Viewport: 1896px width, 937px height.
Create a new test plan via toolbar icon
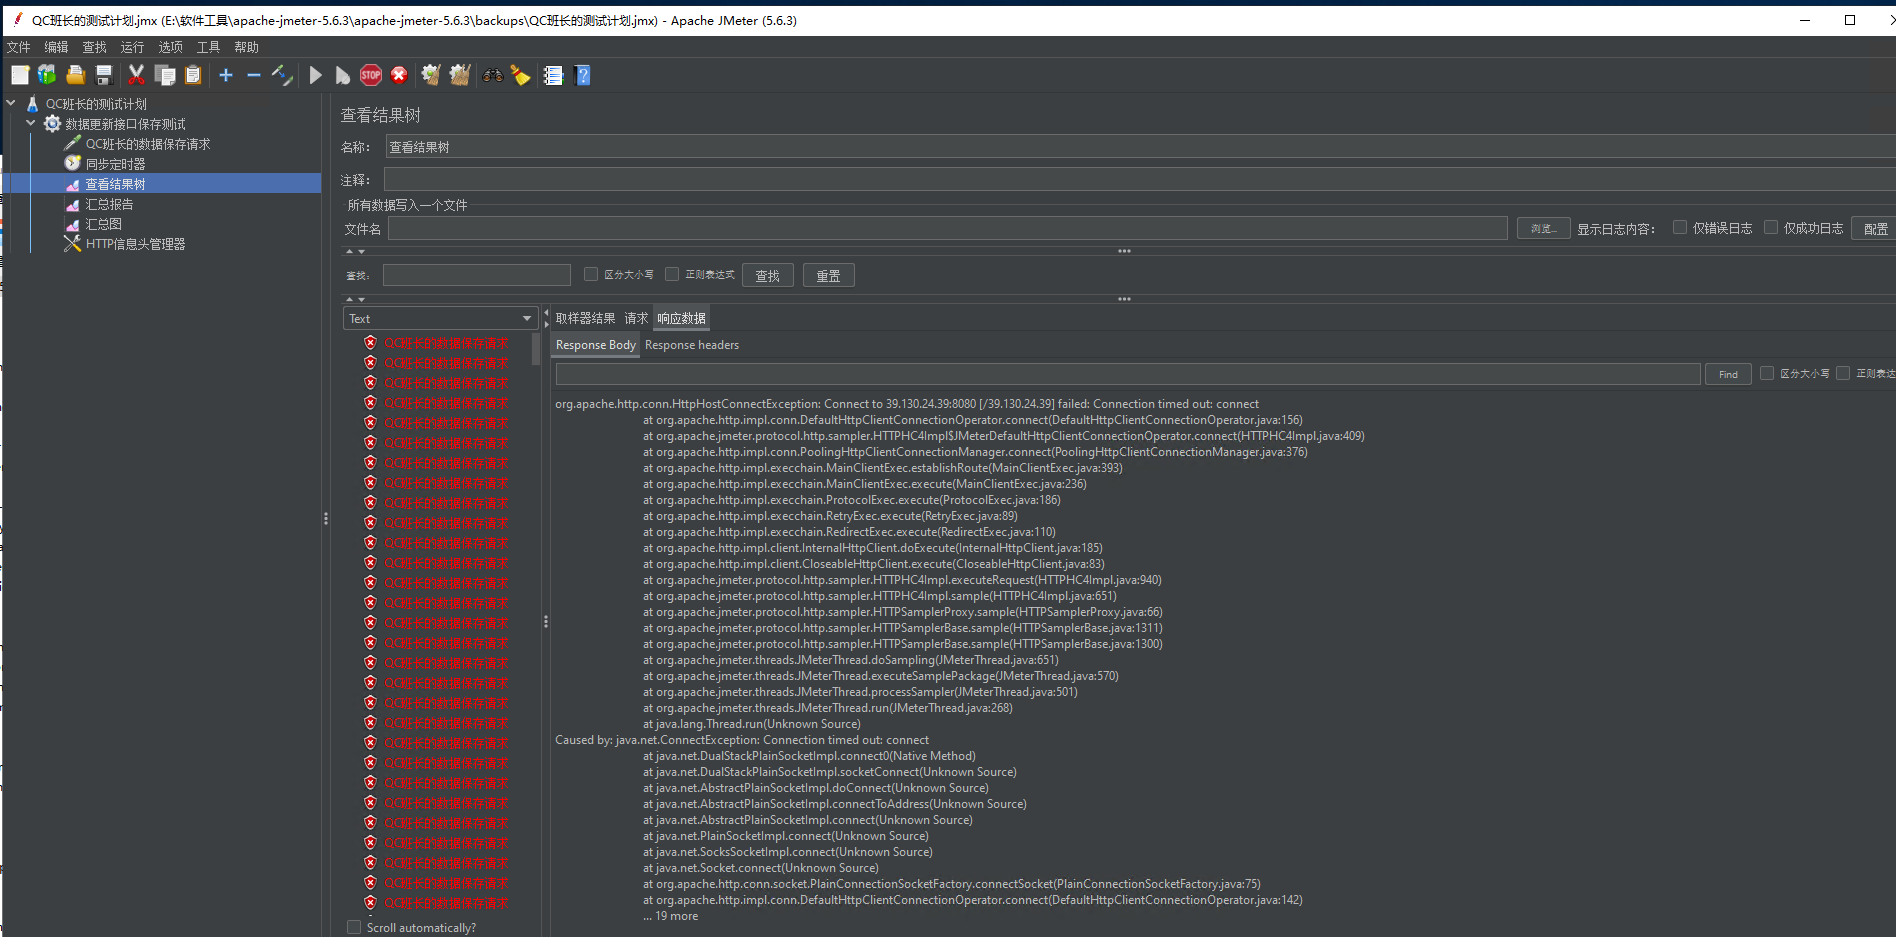pyautogui.click(x=20, y=75)
